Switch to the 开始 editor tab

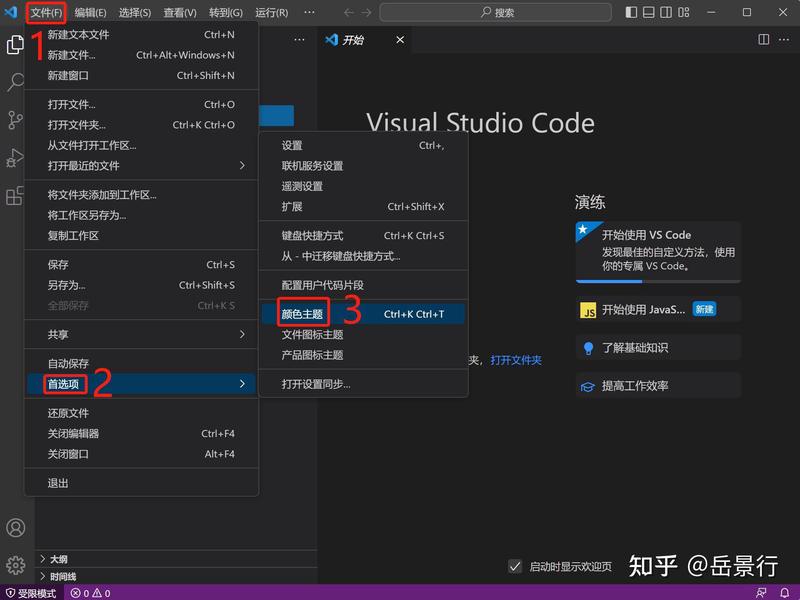pyautogui.click(x=364, y=40)
